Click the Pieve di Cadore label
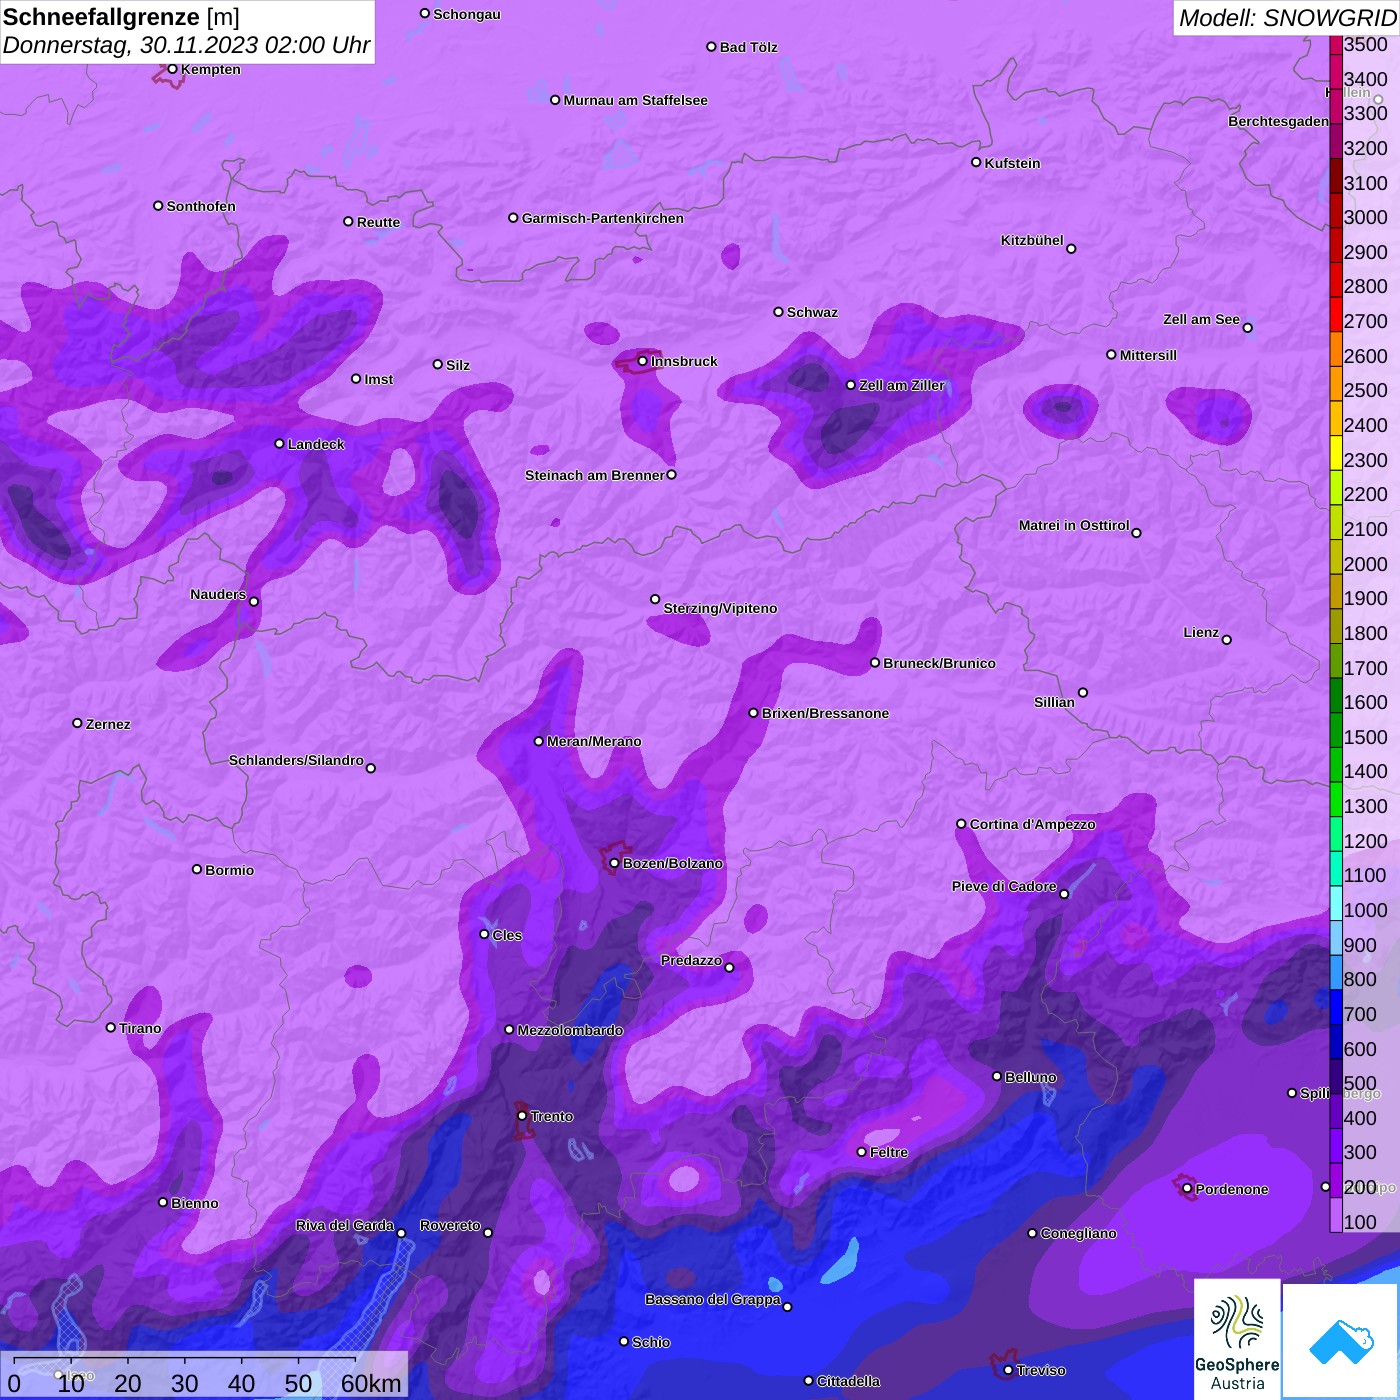 click(1004, 886)
